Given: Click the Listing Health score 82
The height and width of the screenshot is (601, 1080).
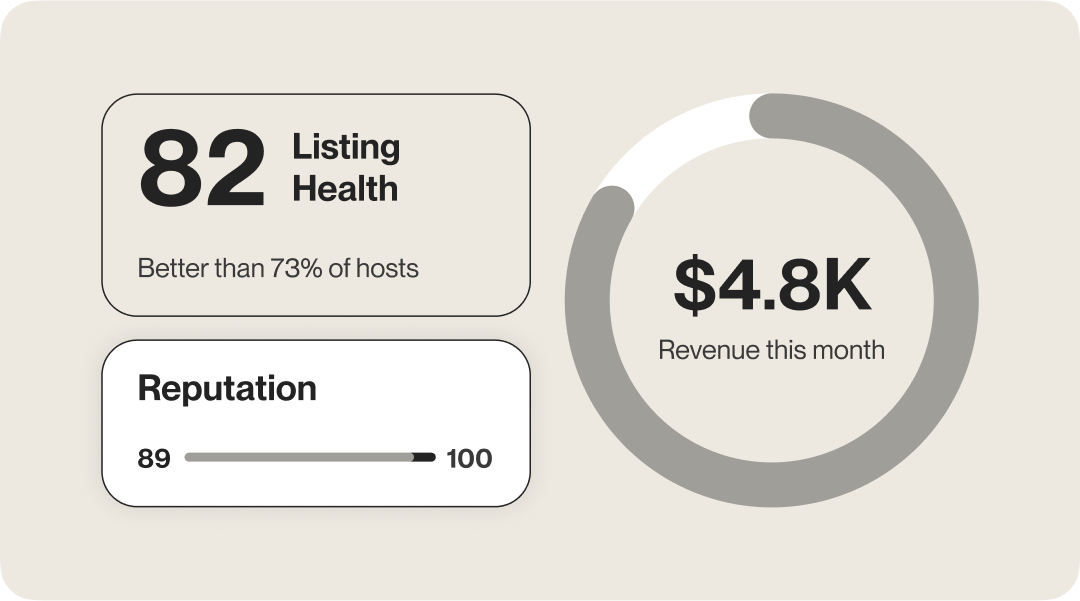Looking at the screenshot, I should point(202,168).
